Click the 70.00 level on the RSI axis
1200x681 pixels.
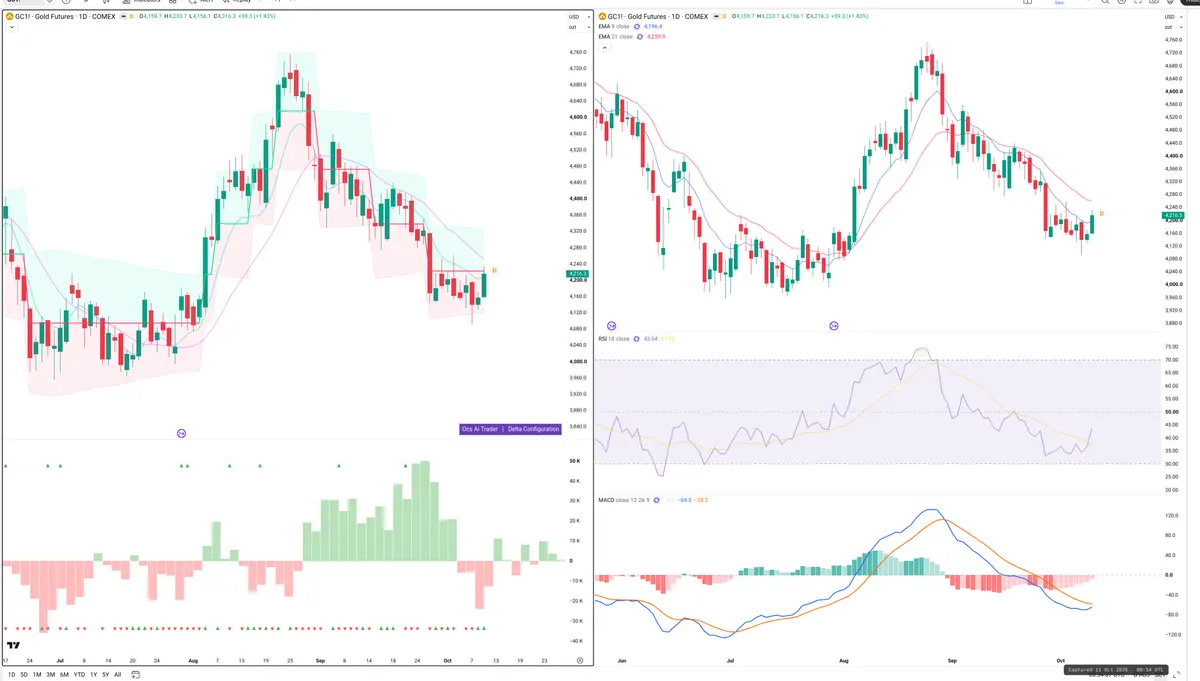pyautogui.click(x=1172, y=360)
